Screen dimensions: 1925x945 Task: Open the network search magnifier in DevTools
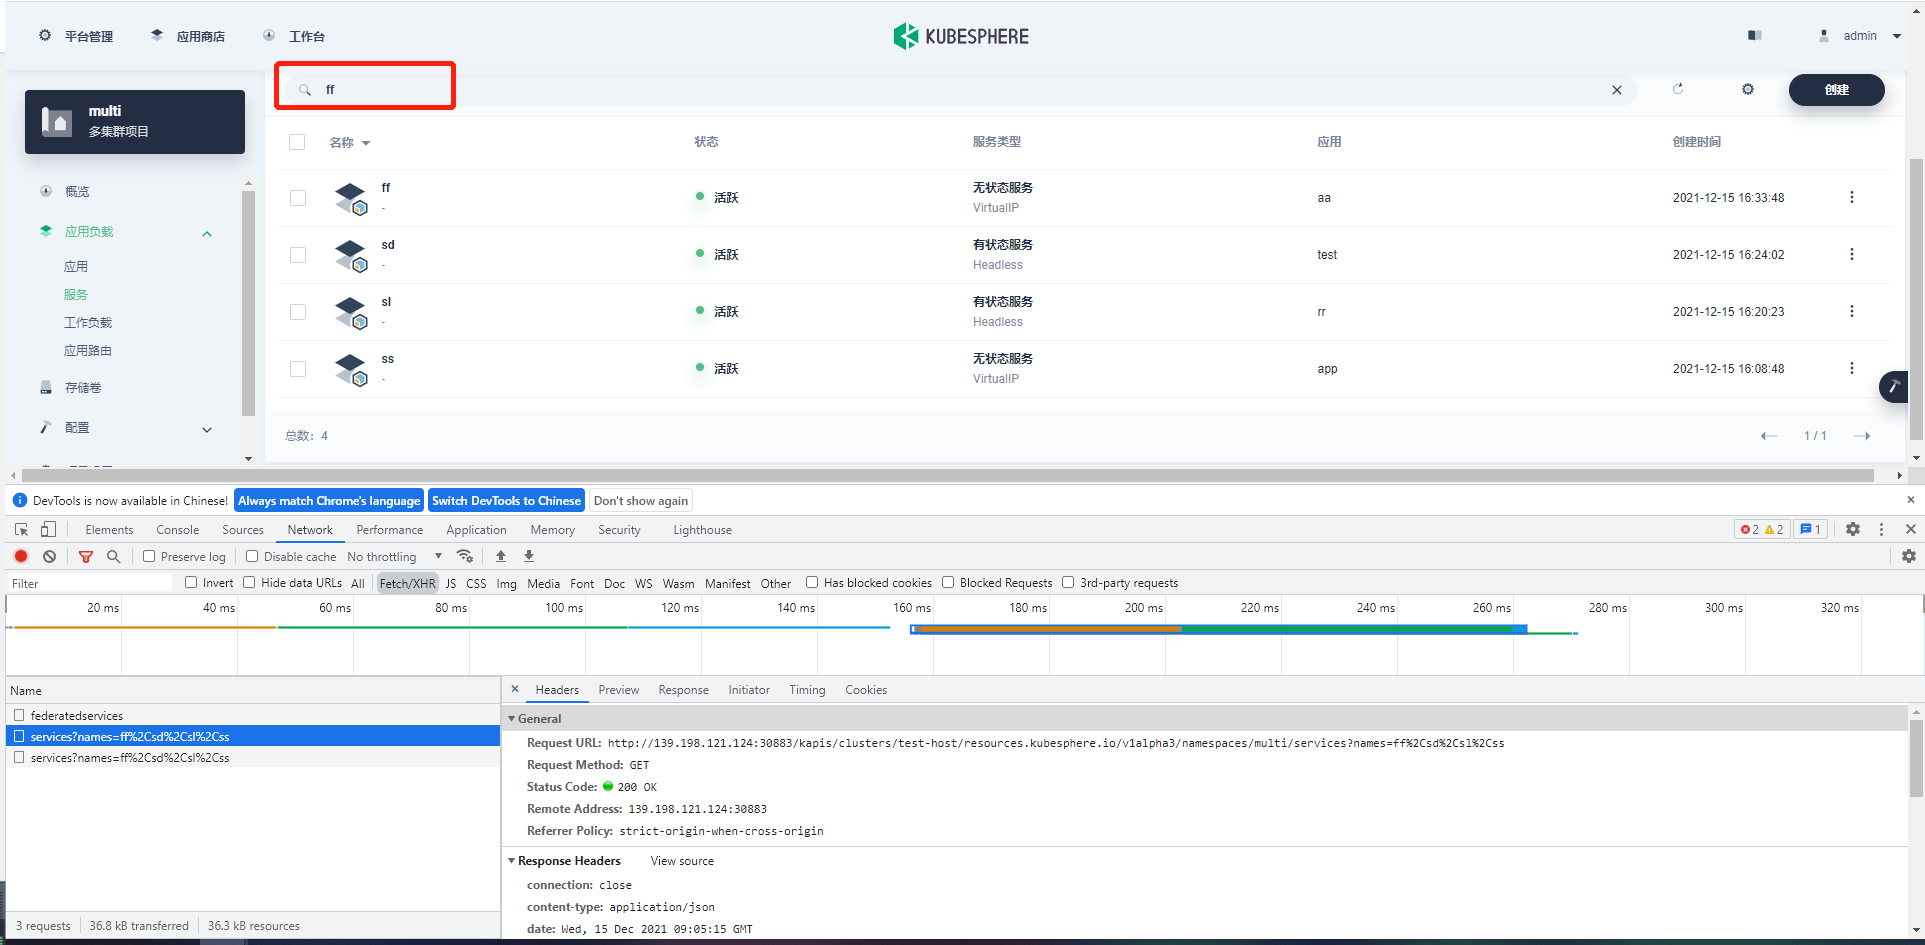[113, 556]
